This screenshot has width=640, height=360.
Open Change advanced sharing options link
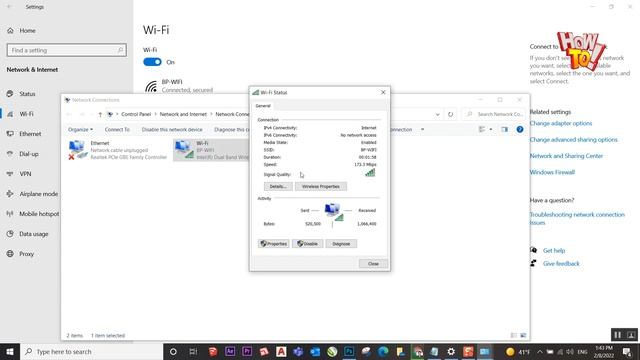[x=573, y=140]
